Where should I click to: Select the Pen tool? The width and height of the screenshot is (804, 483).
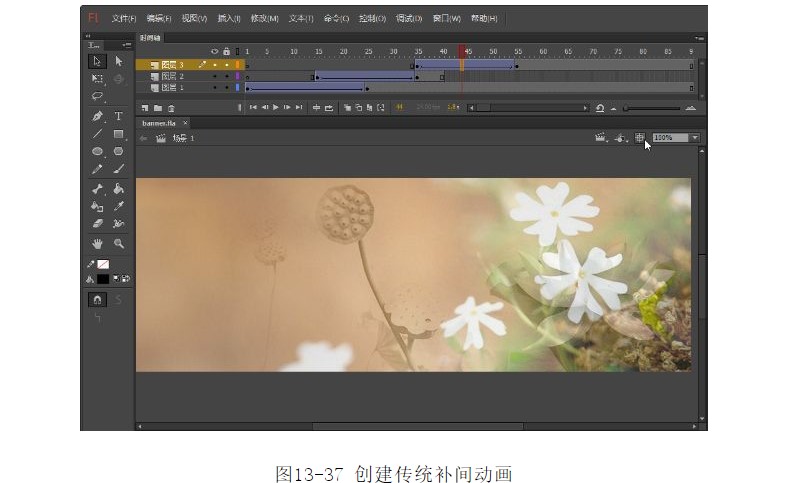tap(97, 116)
